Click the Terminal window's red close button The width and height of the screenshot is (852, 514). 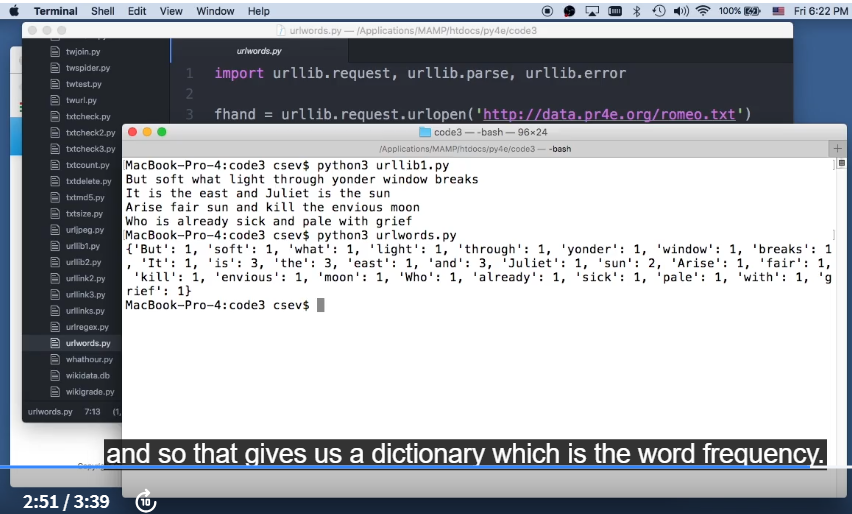132,132
